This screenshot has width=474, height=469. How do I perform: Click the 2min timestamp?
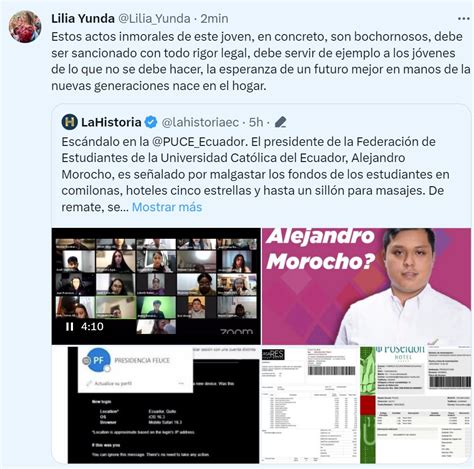[x=214, y=19]
